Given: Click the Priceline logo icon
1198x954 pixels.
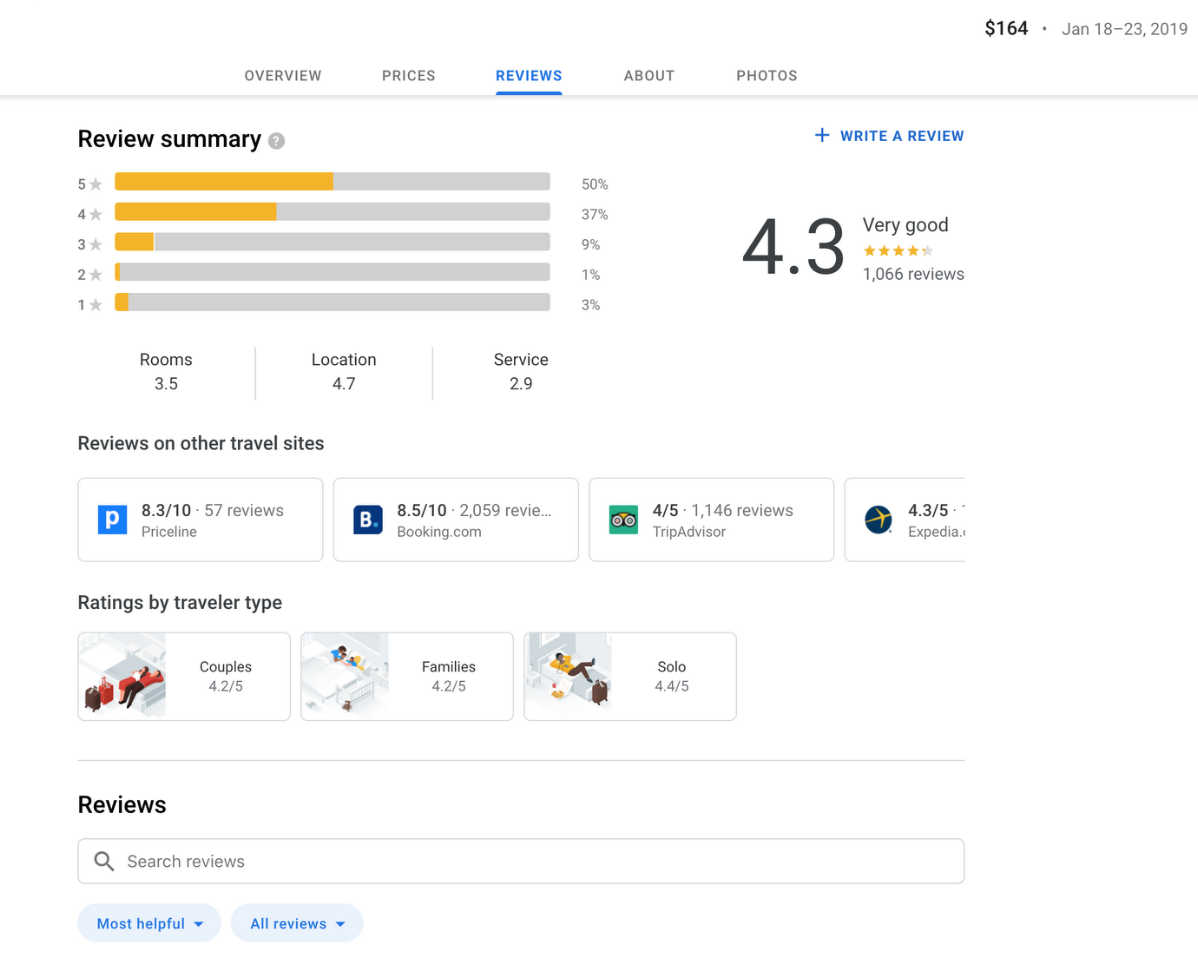Looking at the screenshot, I should [x=112, y=520].
